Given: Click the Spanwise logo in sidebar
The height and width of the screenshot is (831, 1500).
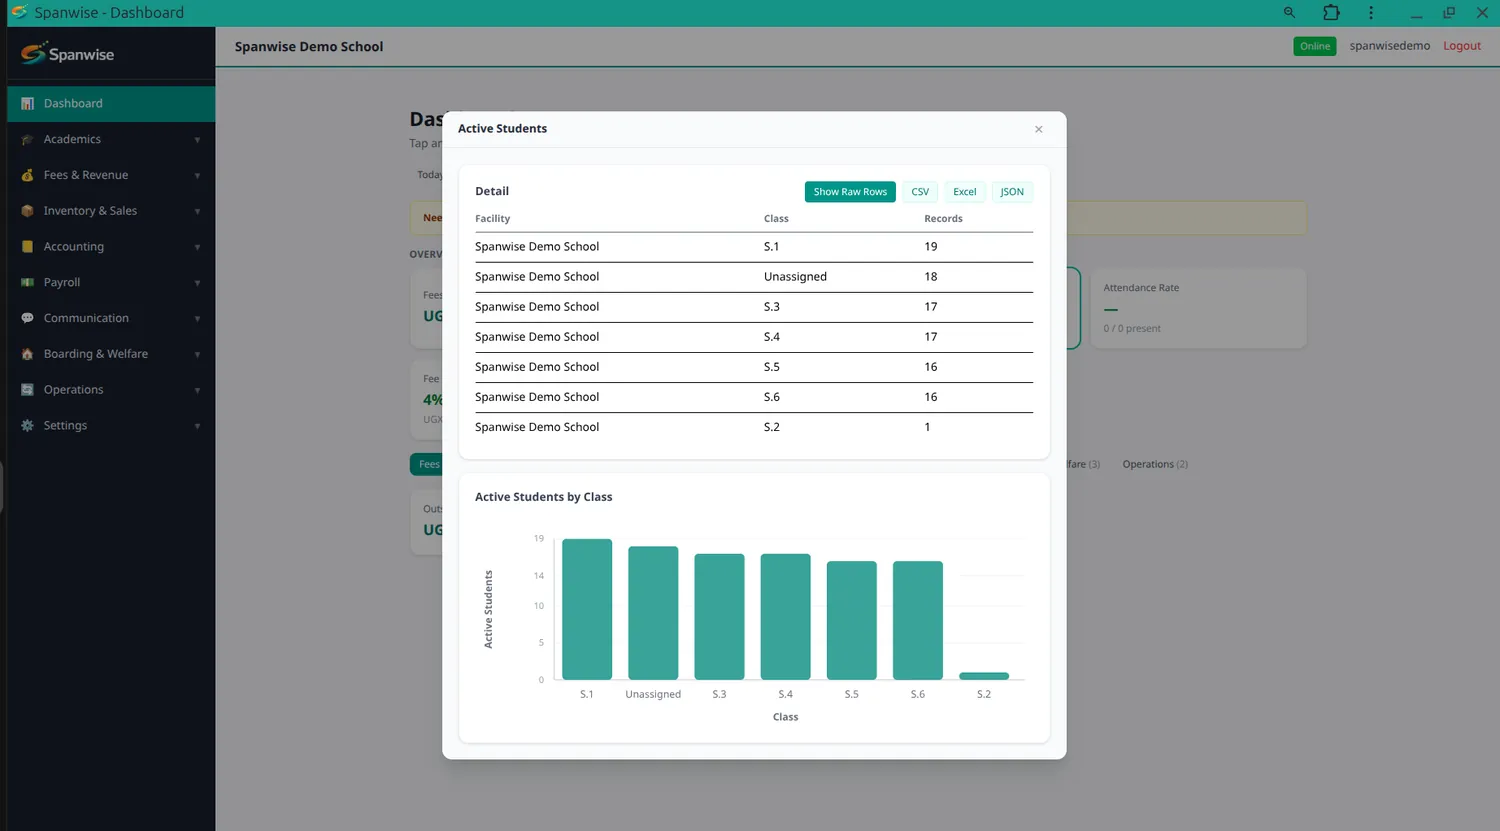Looking at the screenshot, I should [68, 54].
